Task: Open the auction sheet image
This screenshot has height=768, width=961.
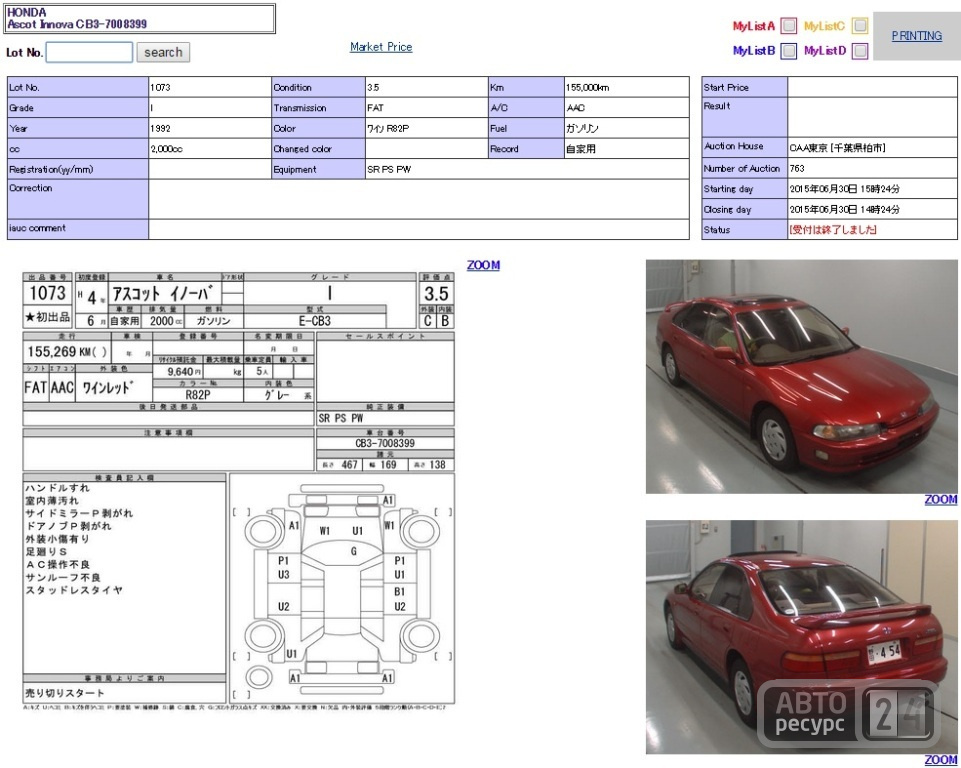Action: [x=238, y=492]
